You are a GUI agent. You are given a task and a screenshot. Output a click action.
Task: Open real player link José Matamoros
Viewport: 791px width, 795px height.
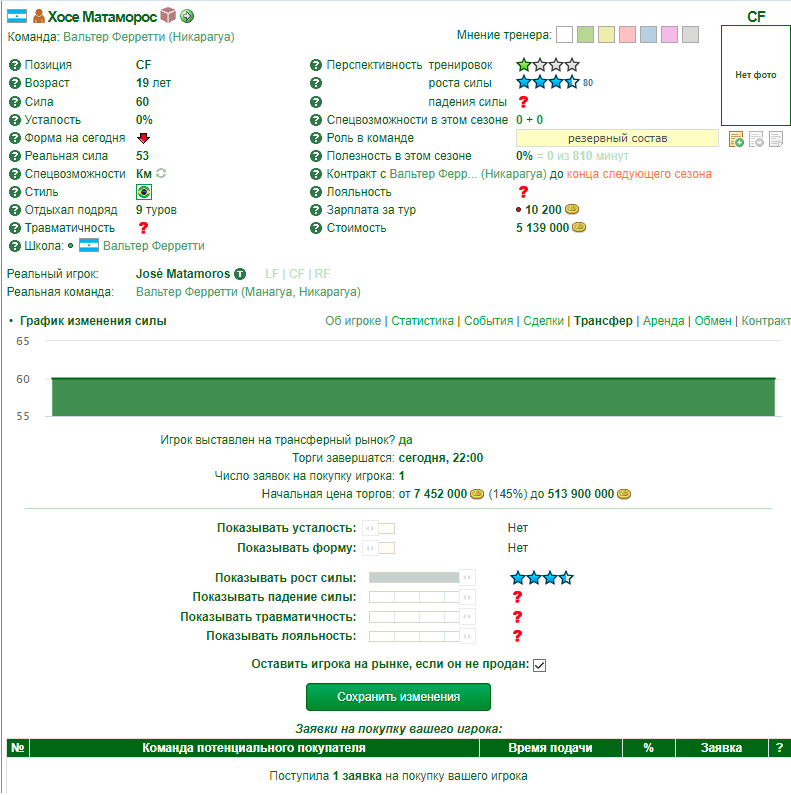point(183,274)
